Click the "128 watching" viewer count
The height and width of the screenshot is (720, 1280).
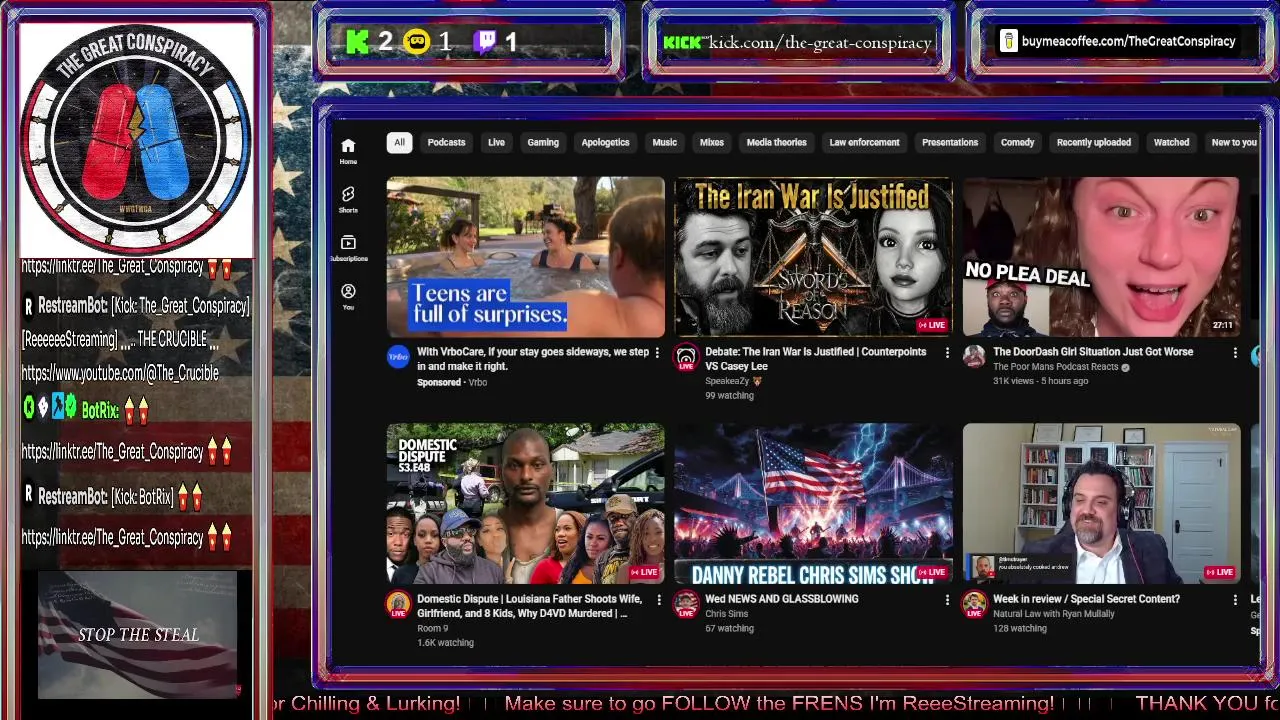pos(1020,629)
